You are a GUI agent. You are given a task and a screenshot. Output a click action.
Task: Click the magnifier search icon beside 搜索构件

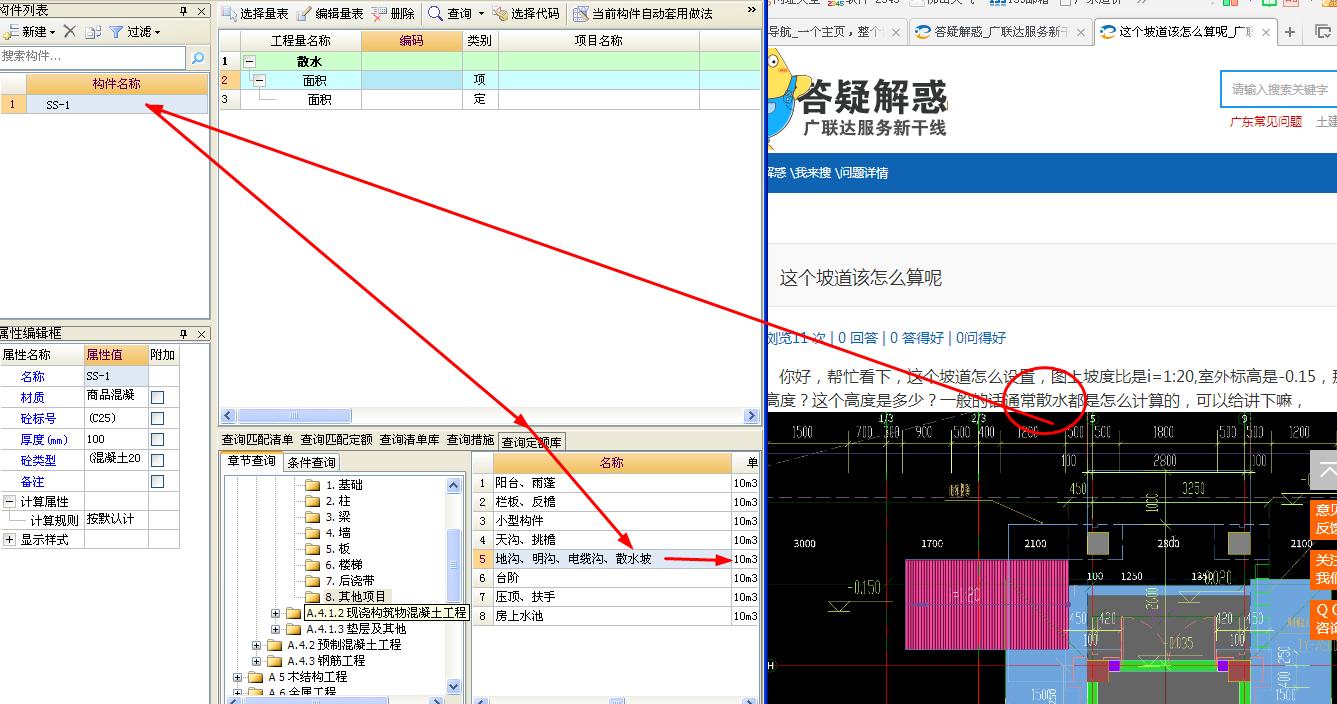(198, 58)
